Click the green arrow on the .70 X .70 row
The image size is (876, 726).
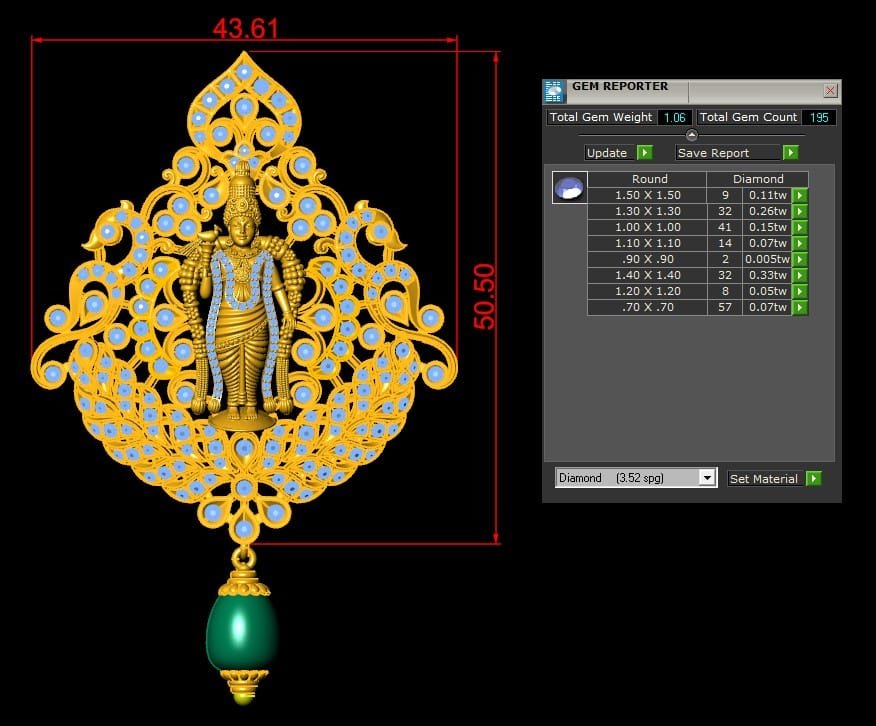pyautogui.click(x=800, y=308)
